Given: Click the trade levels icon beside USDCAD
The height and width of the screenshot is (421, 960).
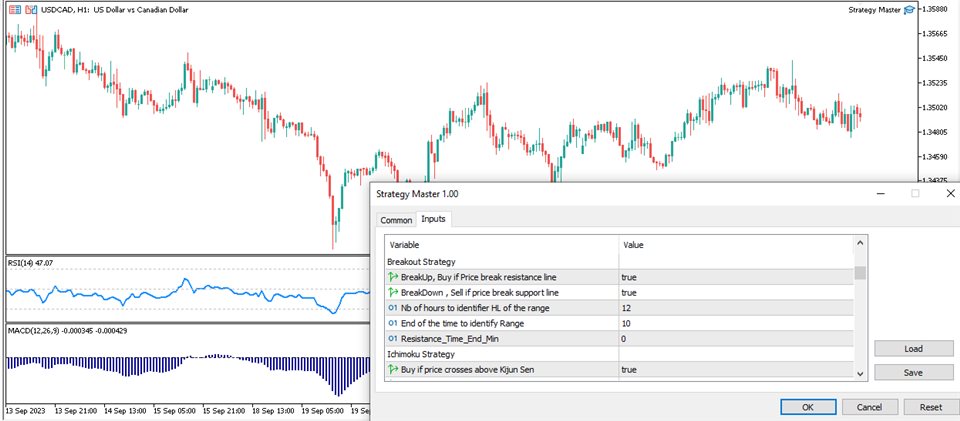Looking at the screenshot, I should point(31,10).
